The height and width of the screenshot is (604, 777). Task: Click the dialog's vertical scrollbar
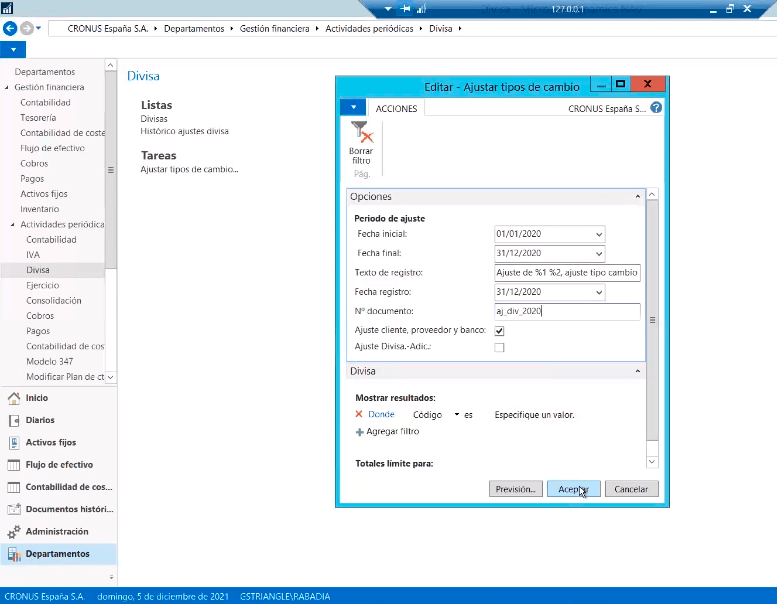(652, 320)
